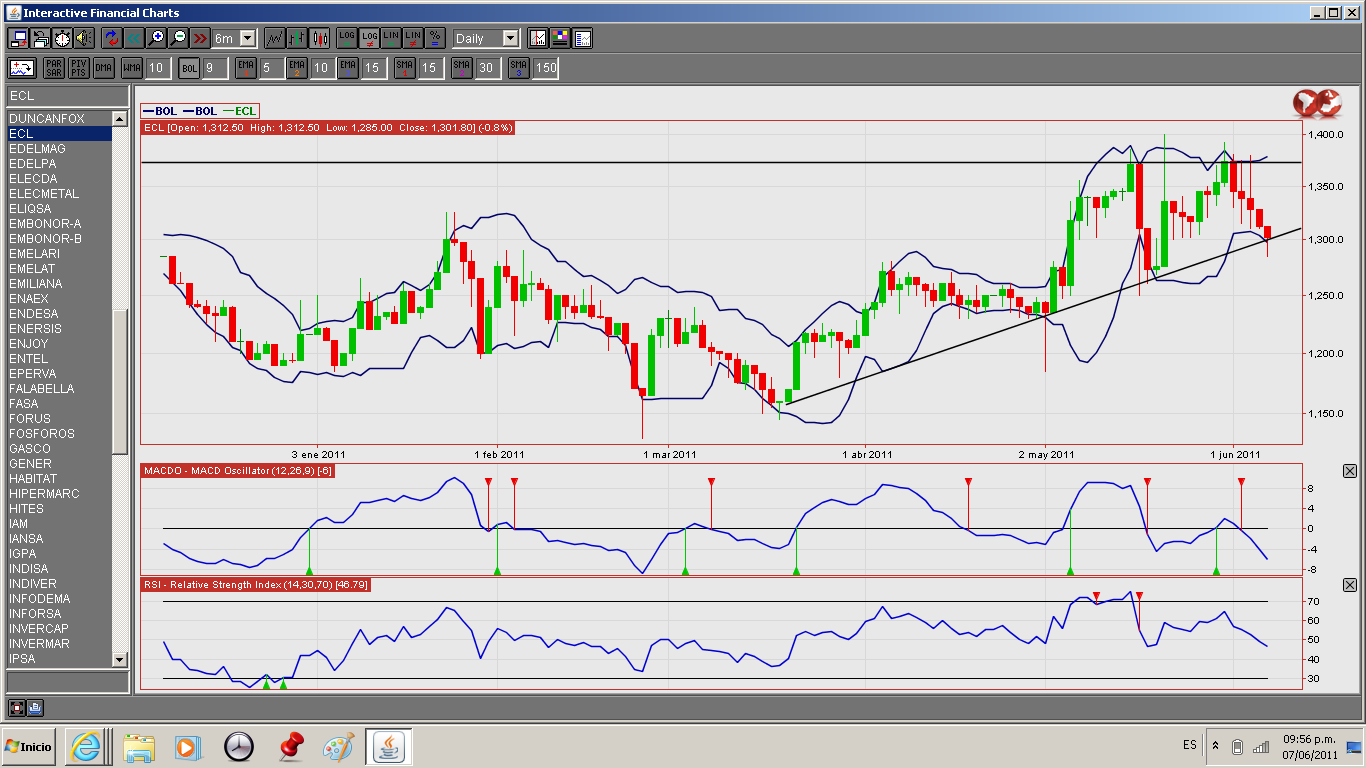Select ENTEL in the symbol list

click(59, 359)
